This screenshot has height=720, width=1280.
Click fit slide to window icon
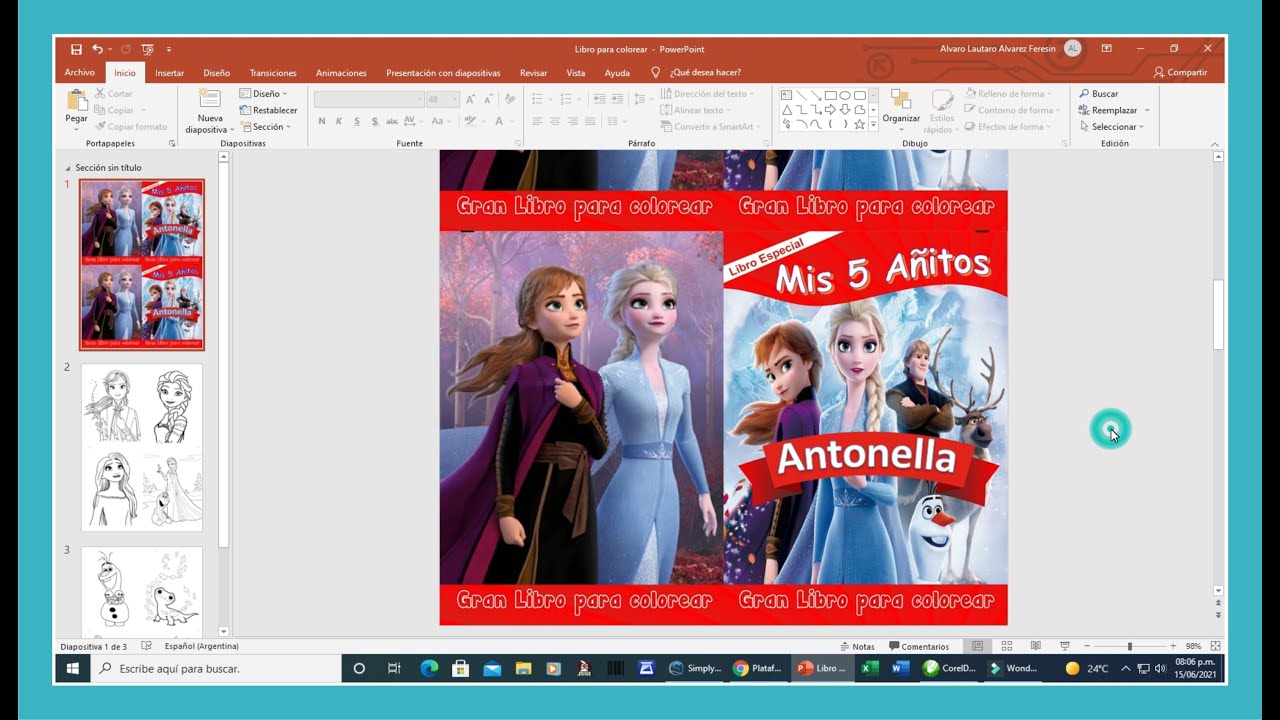coord(1216,646)
